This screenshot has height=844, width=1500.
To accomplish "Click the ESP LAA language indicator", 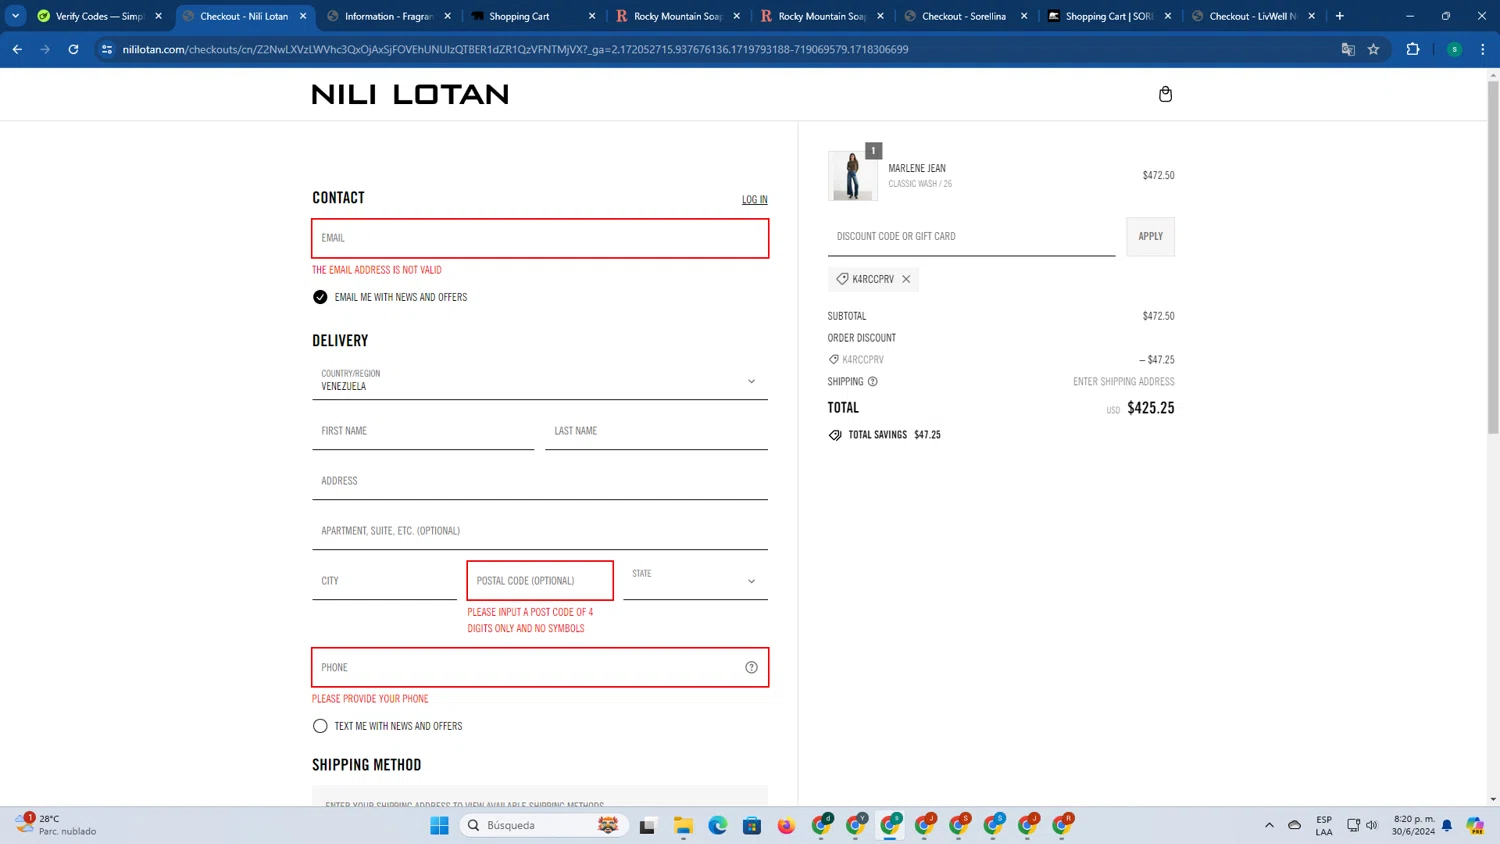I will (1324, 825).
